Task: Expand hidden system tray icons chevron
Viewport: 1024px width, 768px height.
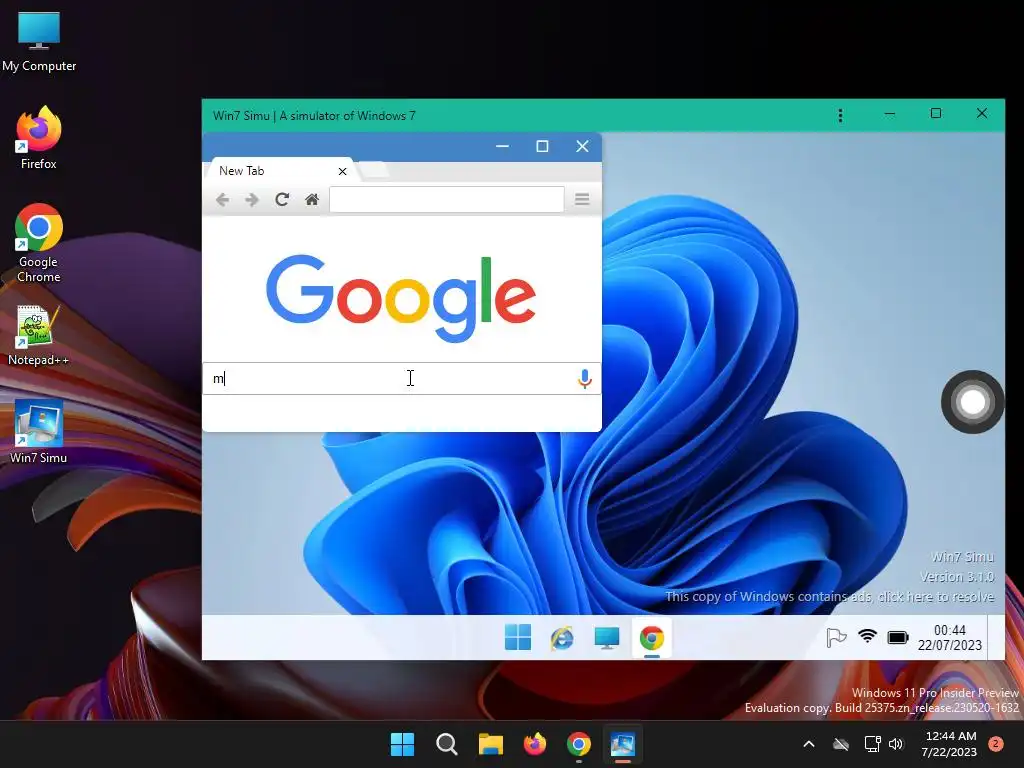Action: click(x=808, y=744)
